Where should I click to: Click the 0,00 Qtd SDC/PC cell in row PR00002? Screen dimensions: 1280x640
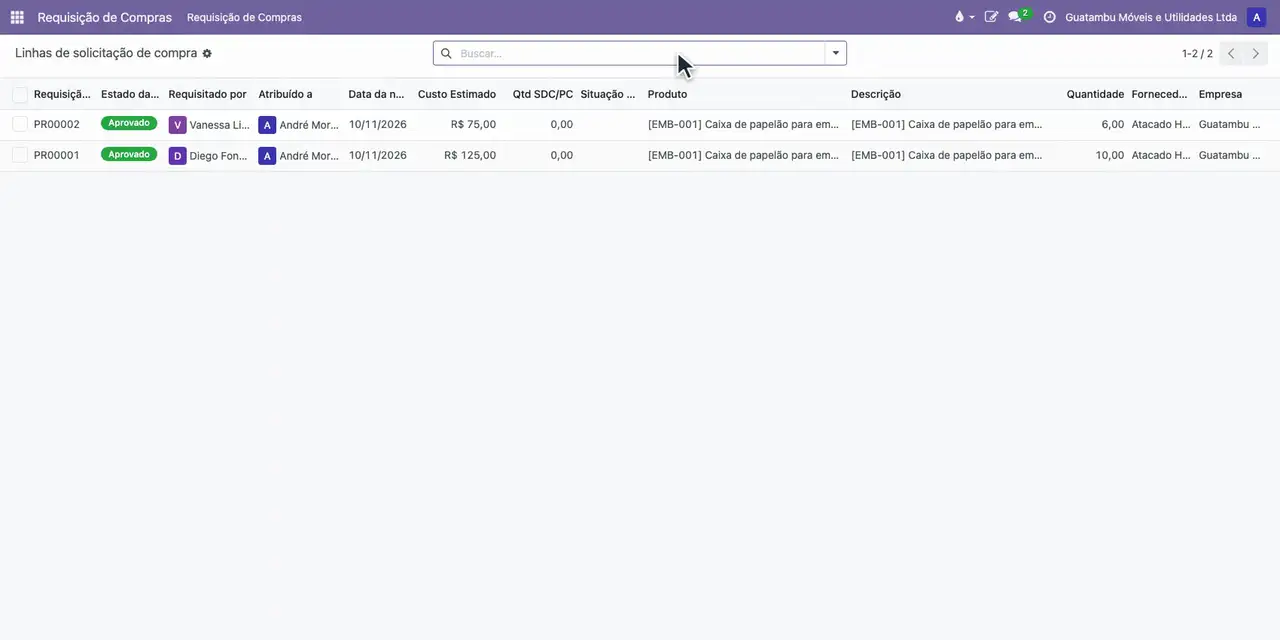click(561, 124)
